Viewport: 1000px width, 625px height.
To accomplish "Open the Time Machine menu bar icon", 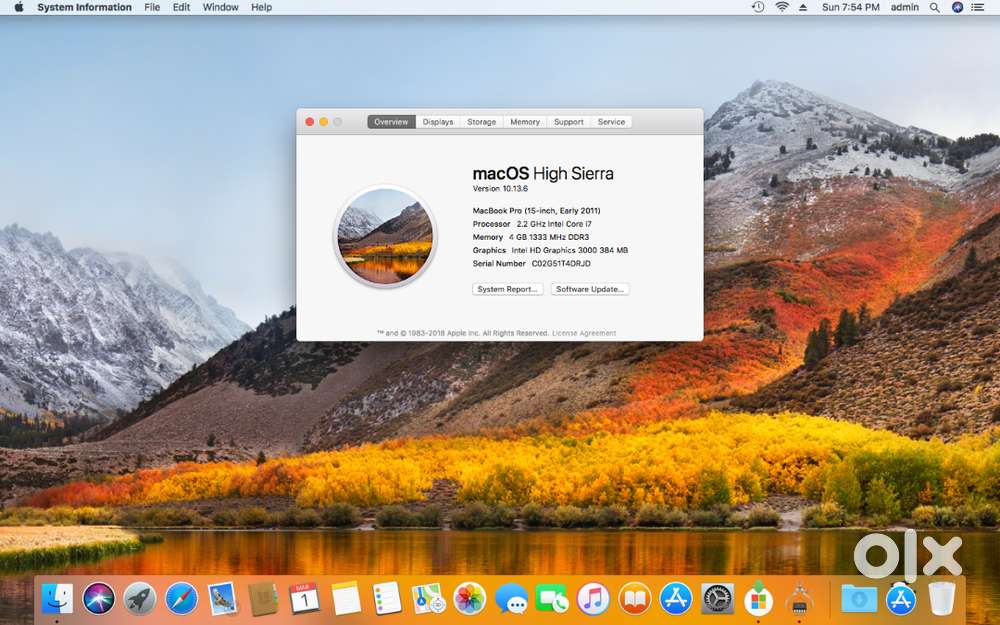I will coord(758,7).
